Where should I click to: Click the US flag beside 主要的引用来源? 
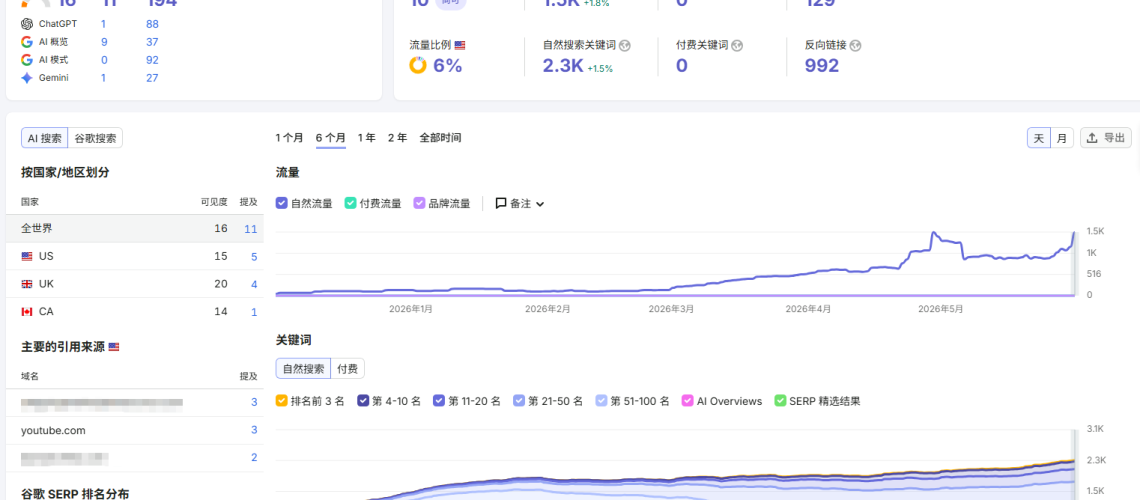pos(113,347)
